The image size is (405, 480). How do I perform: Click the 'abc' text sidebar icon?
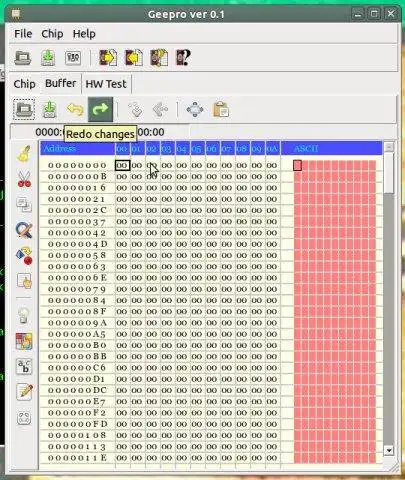24,367
